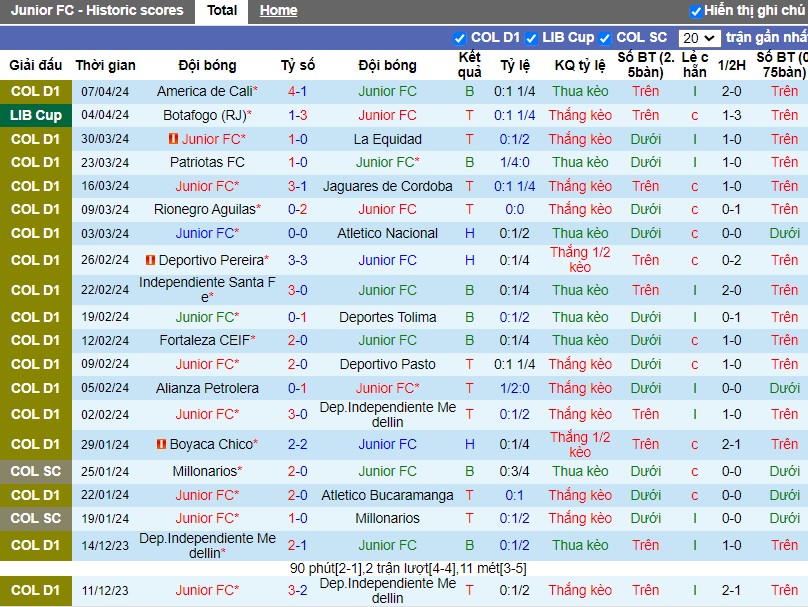Toggle the COL D1 league checkbox
This screenshot has width=808, height=607.
coord(460,38)
